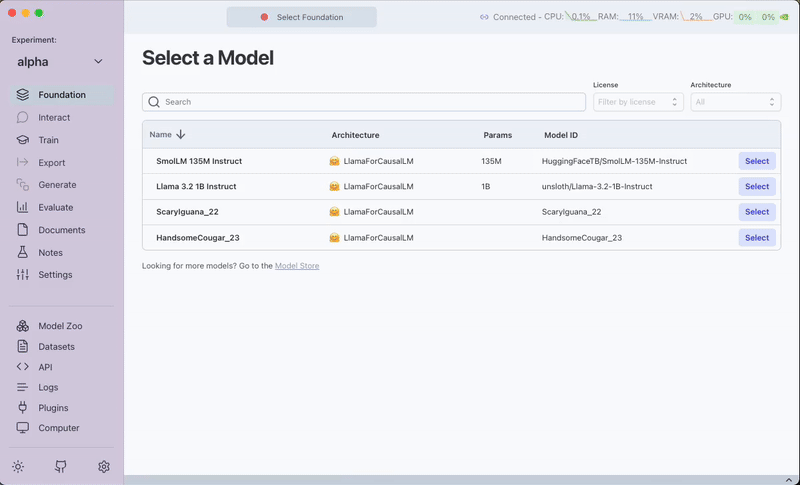Screen dimensions: 800x485
Task: Open the Architecture filter dropdown
Action: pyautogui.click(x=735, y=102)
